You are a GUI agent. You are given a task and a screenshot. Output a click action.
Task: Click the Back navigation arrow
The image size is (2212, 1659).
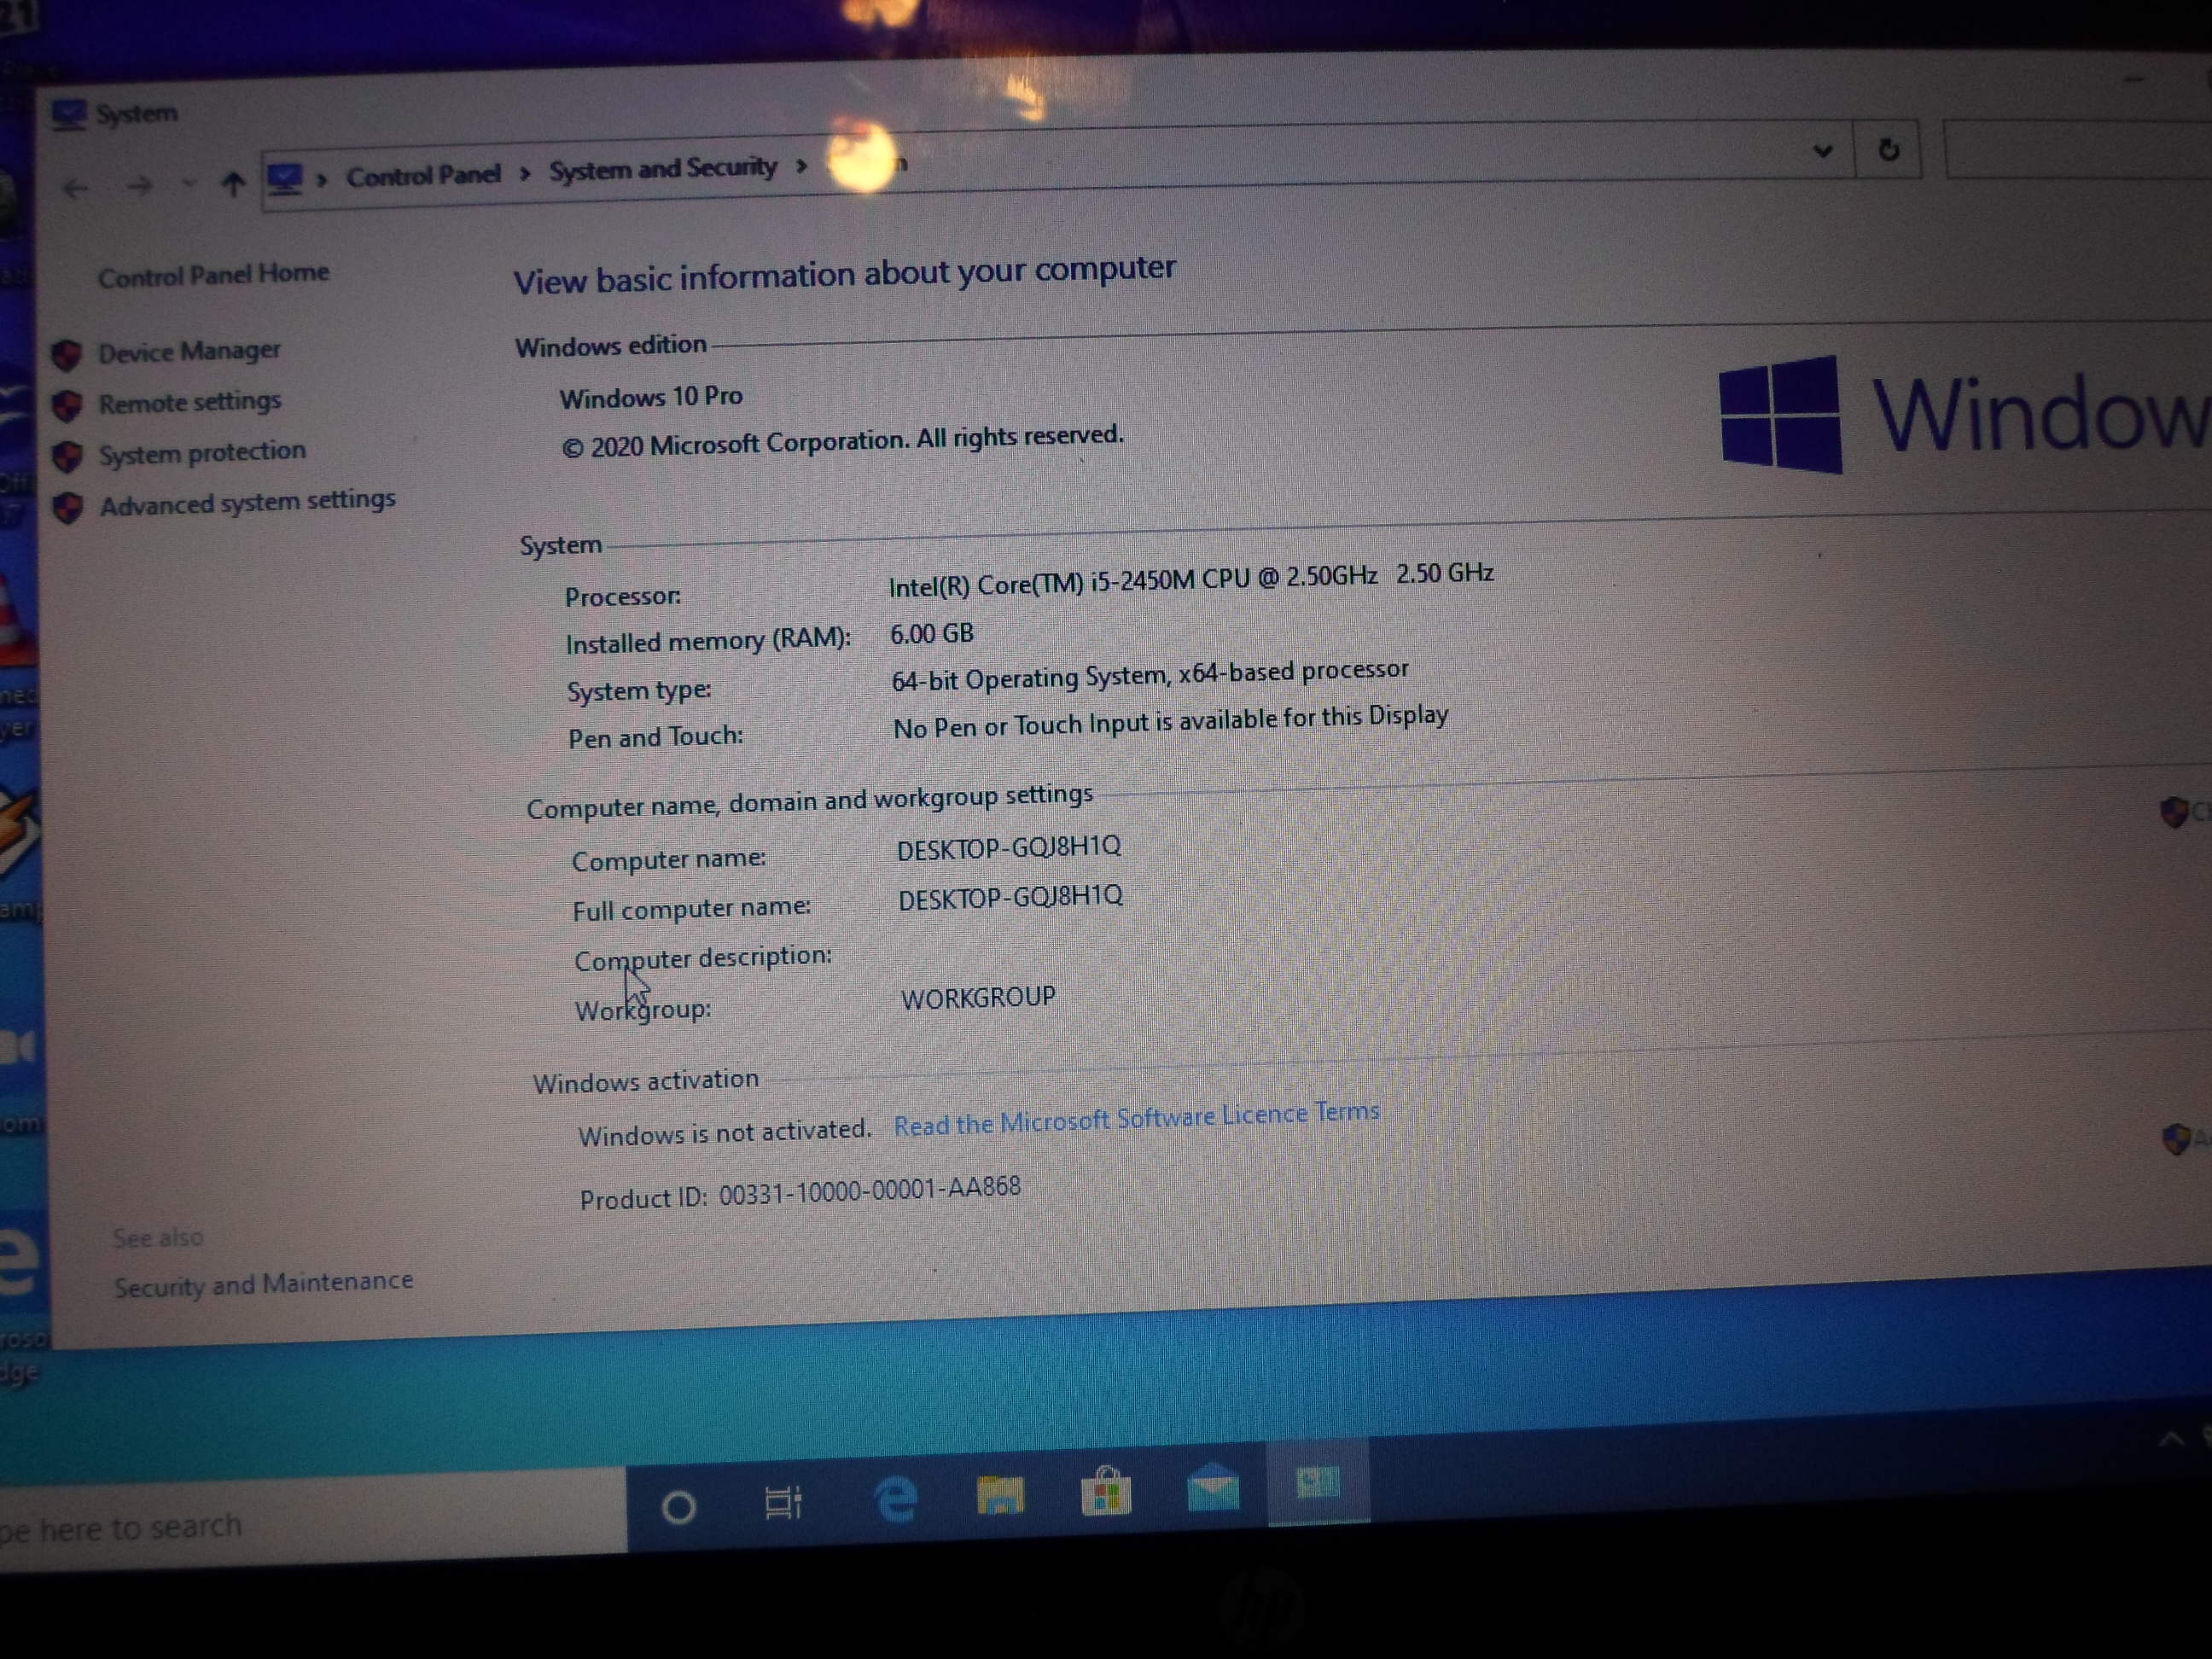pyautogui.click(x=75, y=188)
